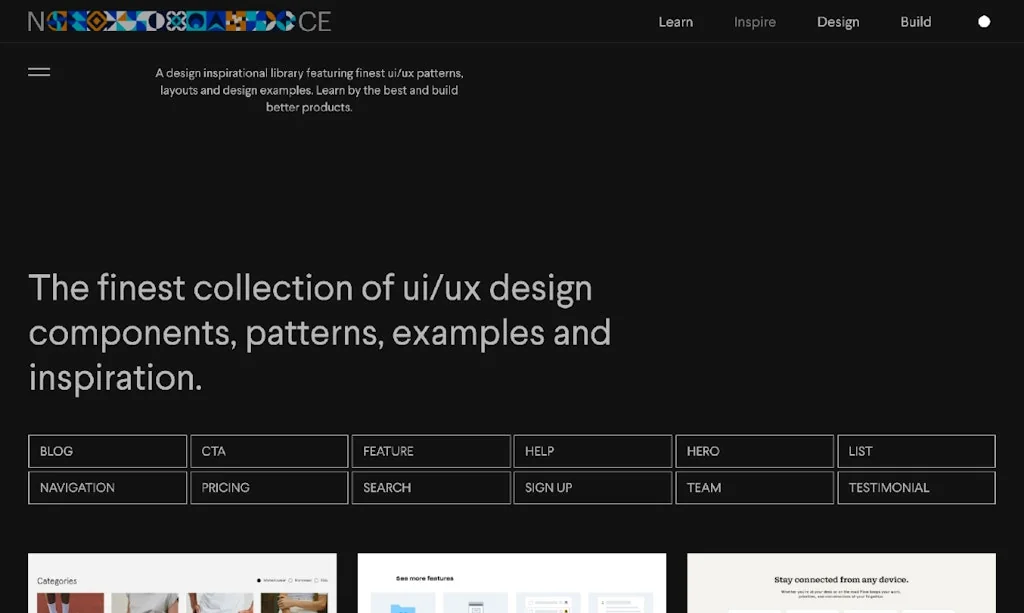Select the rightmost radio filter in Categories preview
Viewport: 1024px width, 613px height.
[x=315, y=580]
